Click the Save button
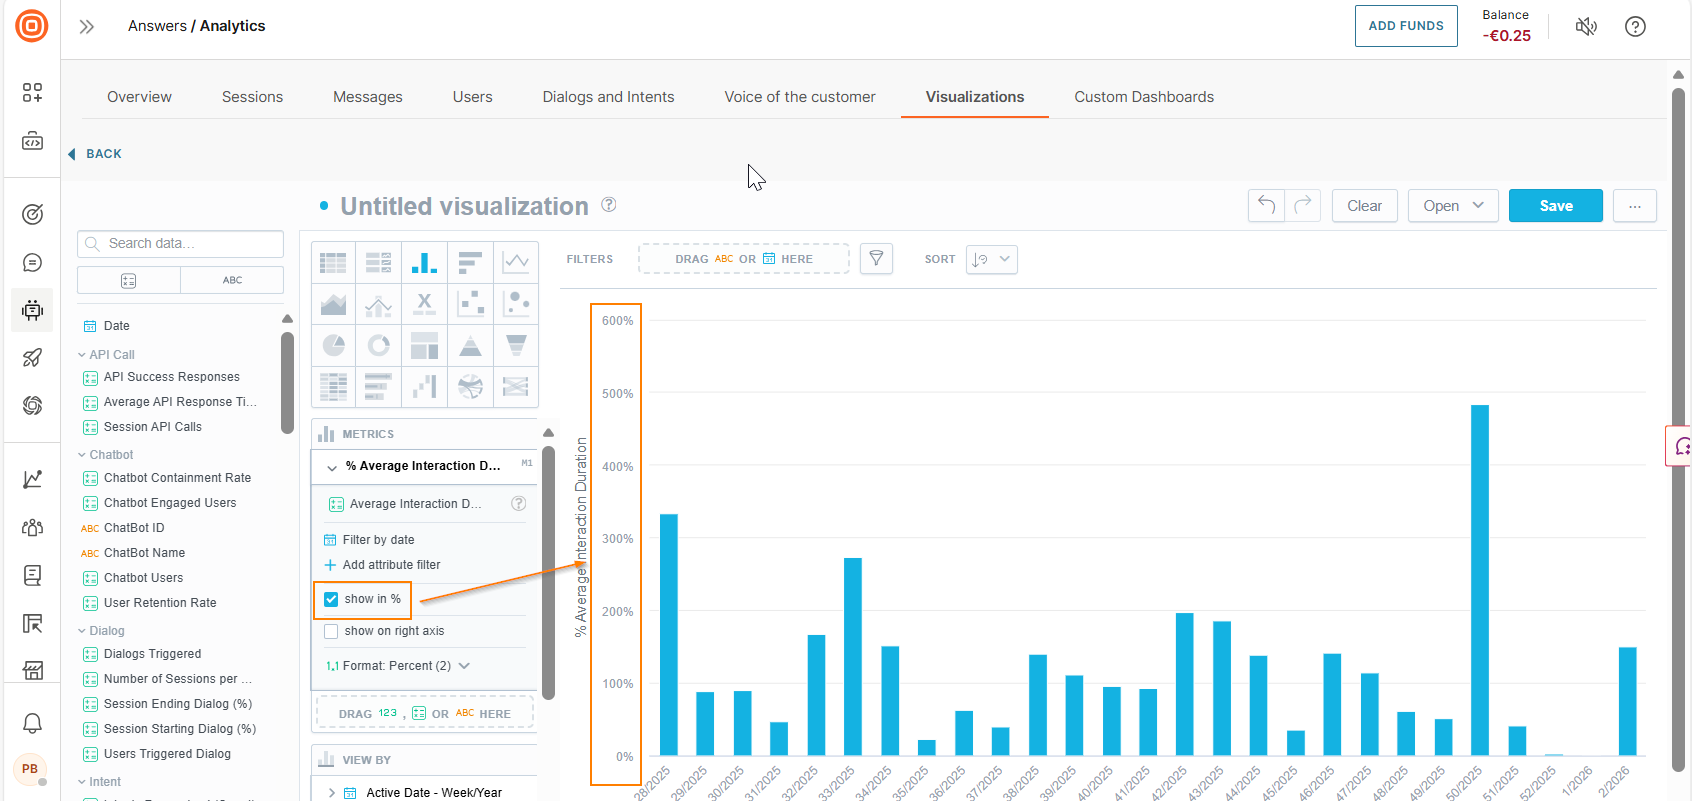 pyautogui.click(x=1555, y=206)
